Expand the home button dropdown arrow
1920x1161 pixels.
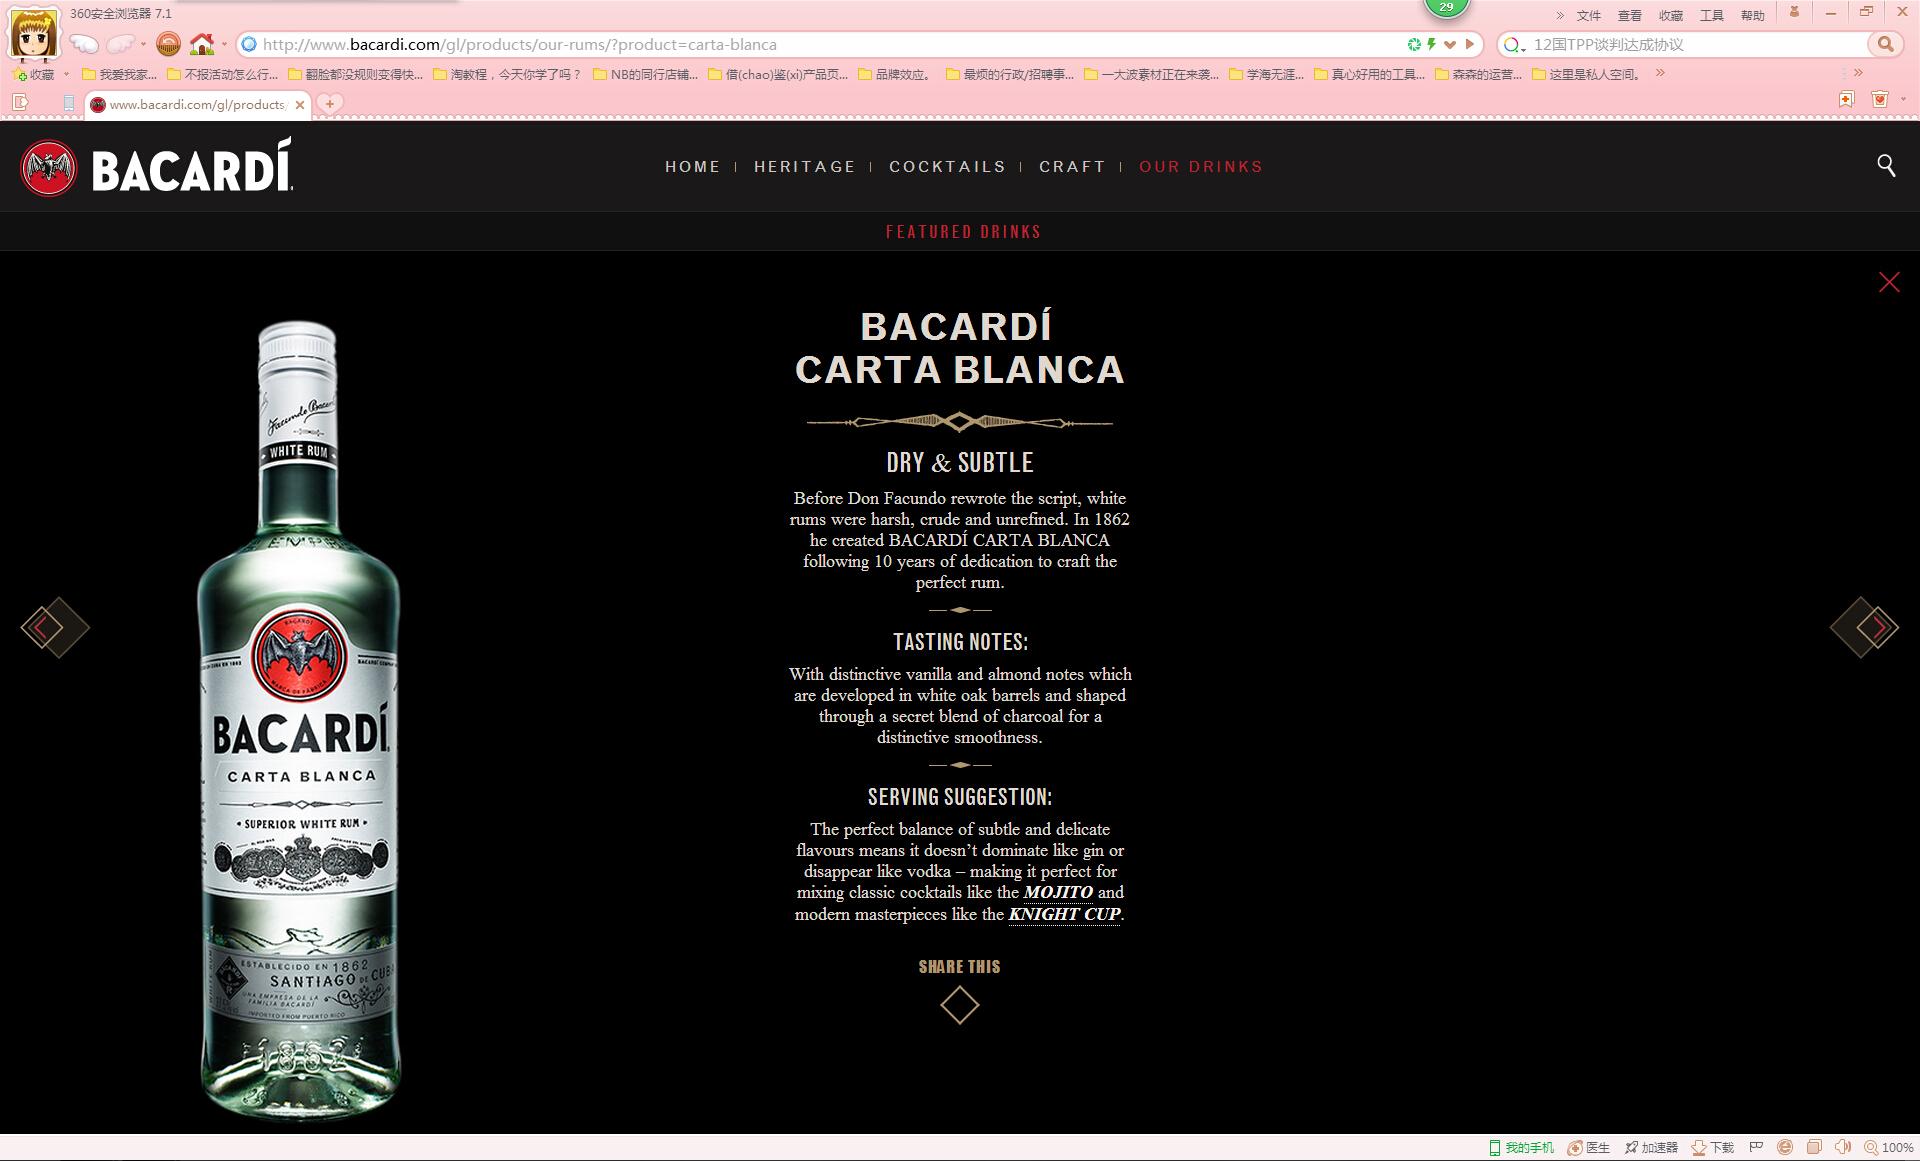click(224, 44)
